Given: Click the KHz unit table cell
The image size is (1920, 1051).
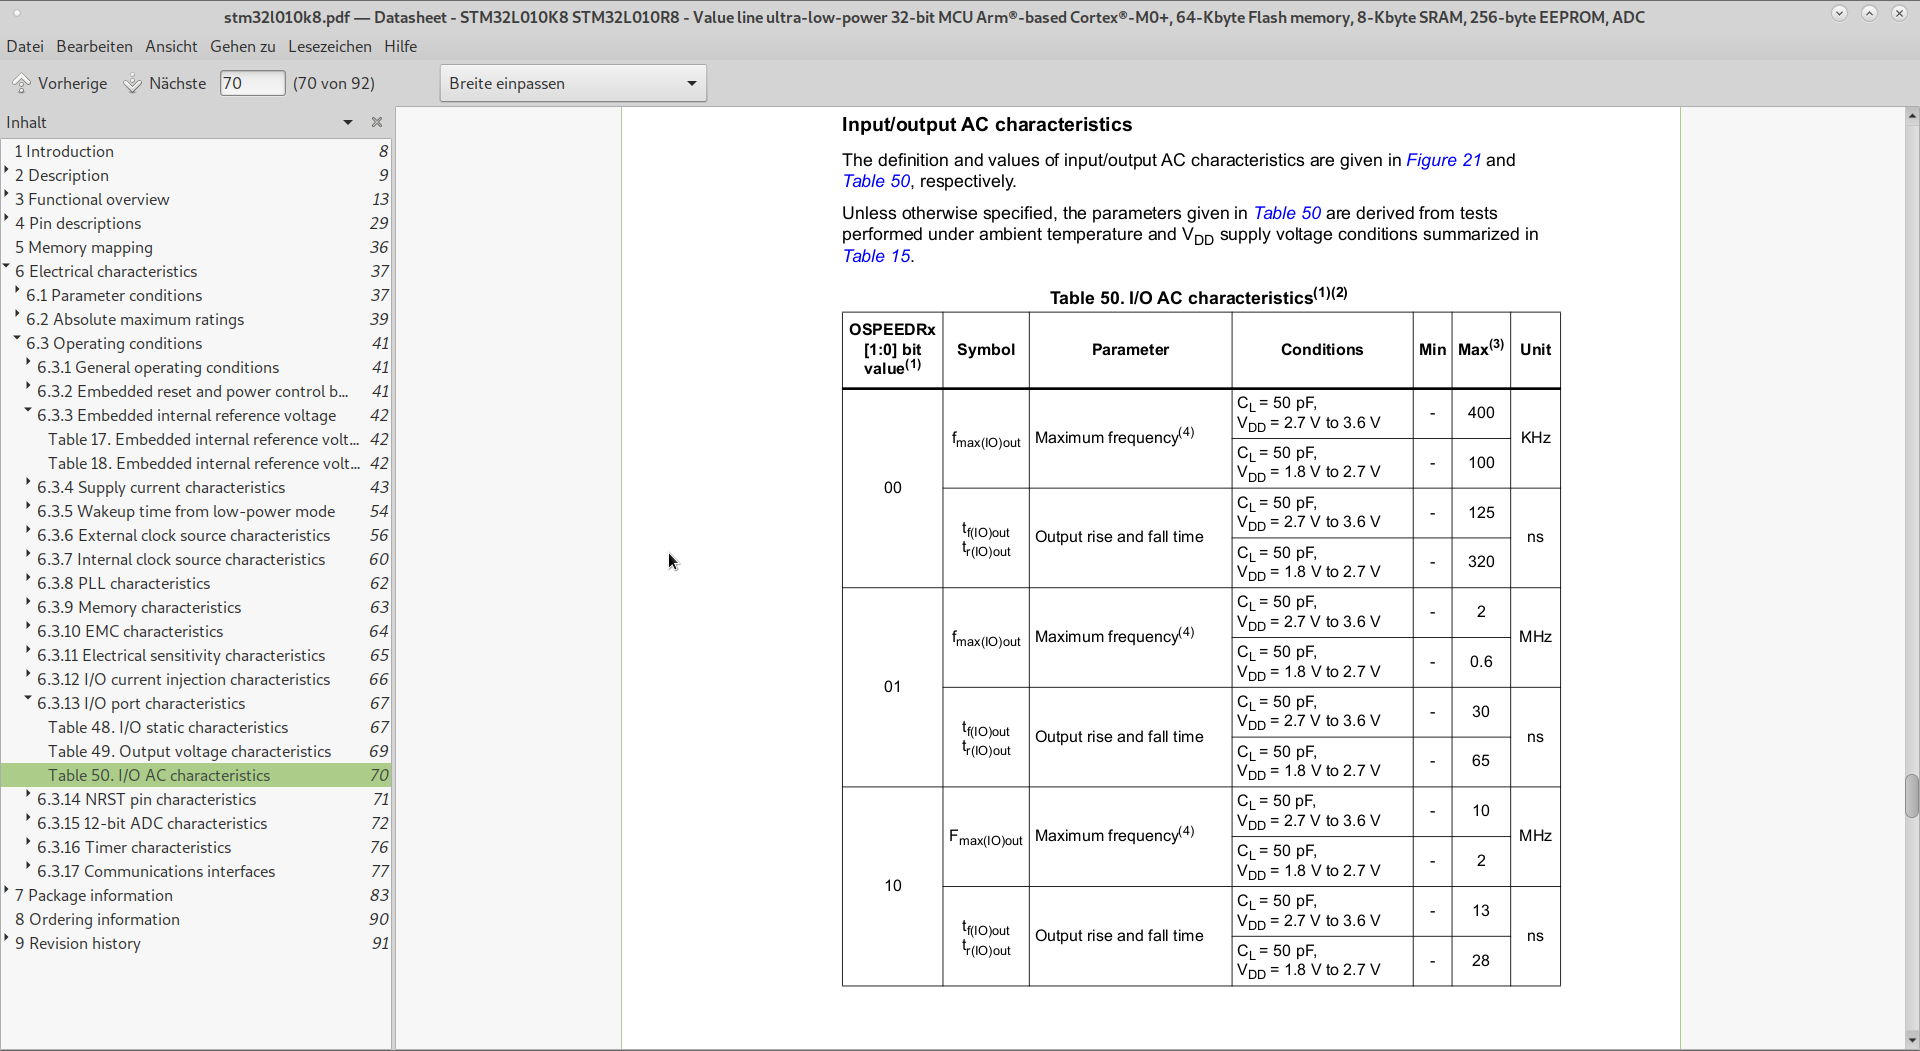Looking at the screenshot, I should pyautogui.click(x=1535, y=438).
